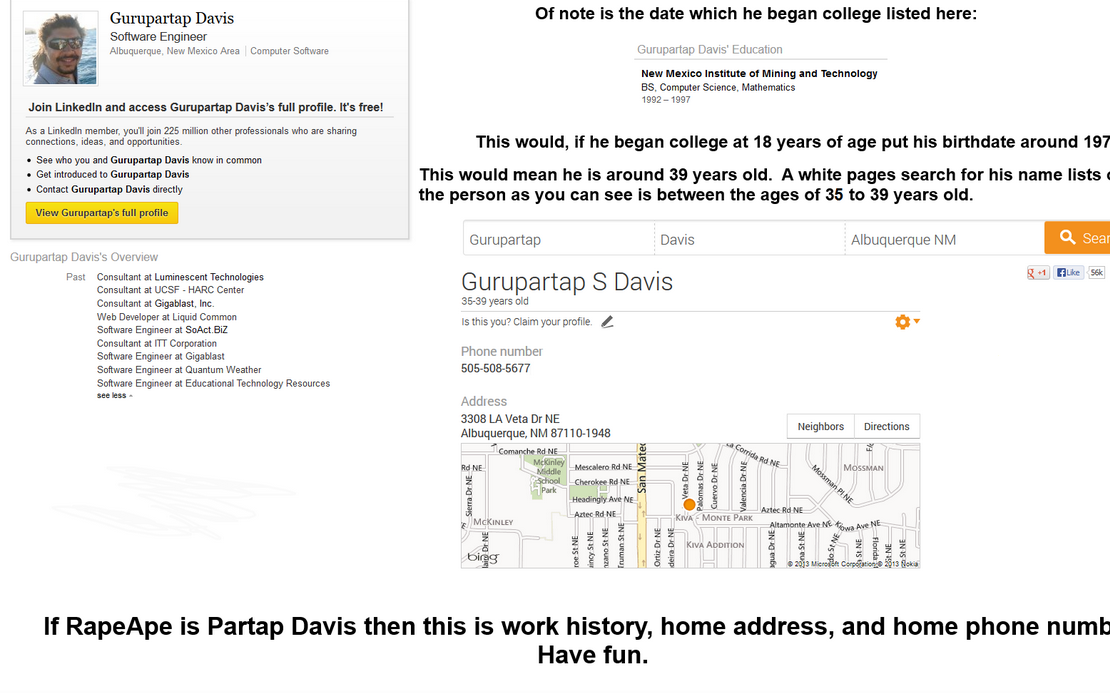Viewport: 1110px width, 693px height.
Task: Click 'Software Engineer at Educational Technology Resources'
Action: click(213, 384)
